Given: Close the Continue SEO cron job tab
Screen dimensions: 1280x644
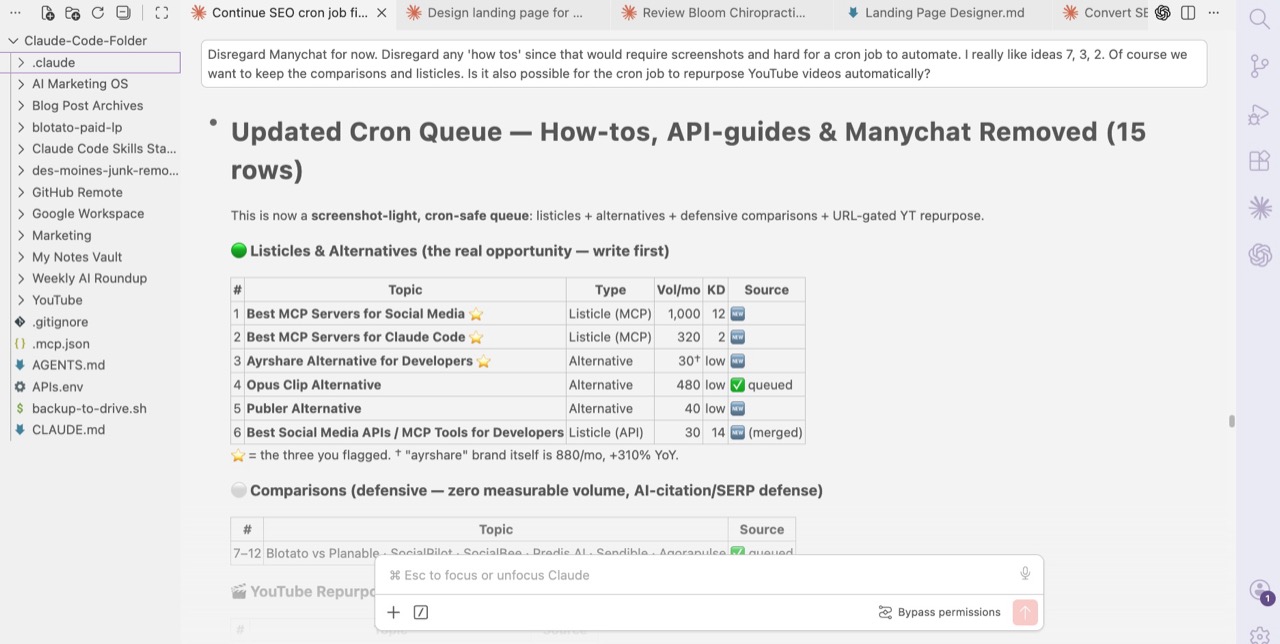Looking at the screenshot, I should click(381, 13).
